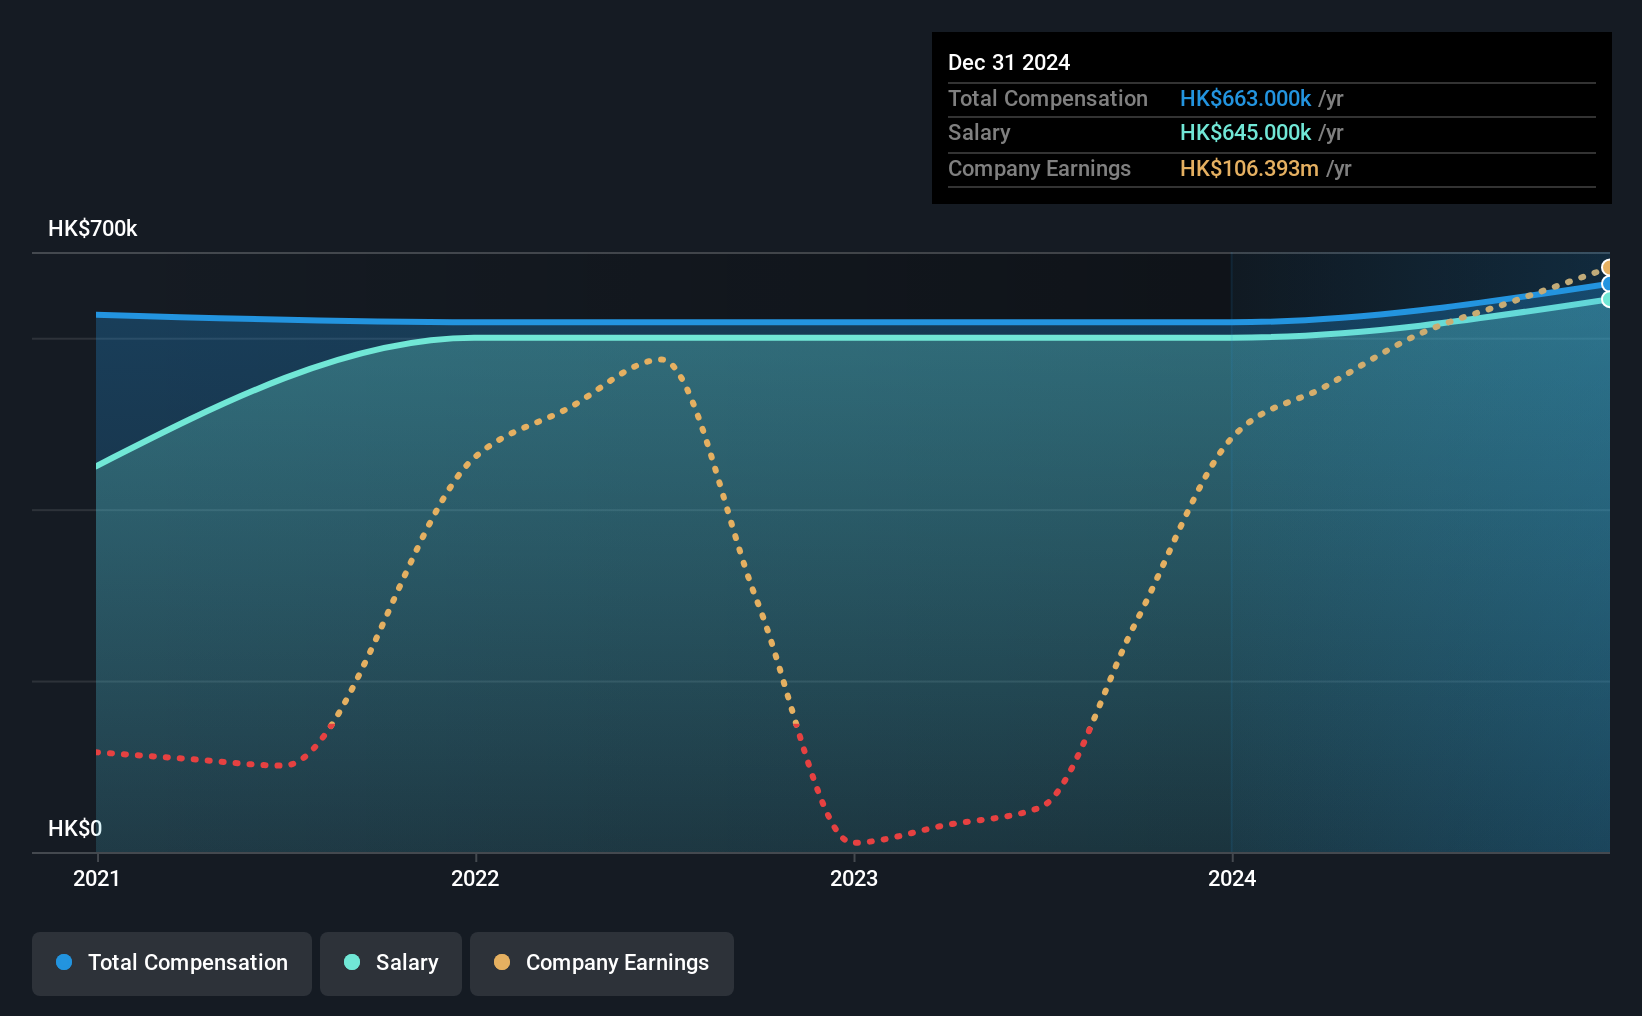This screenshot has height=1016, width=1642.
Task: Click the orange Company Earnings legend dot
Action: (502, 962)
